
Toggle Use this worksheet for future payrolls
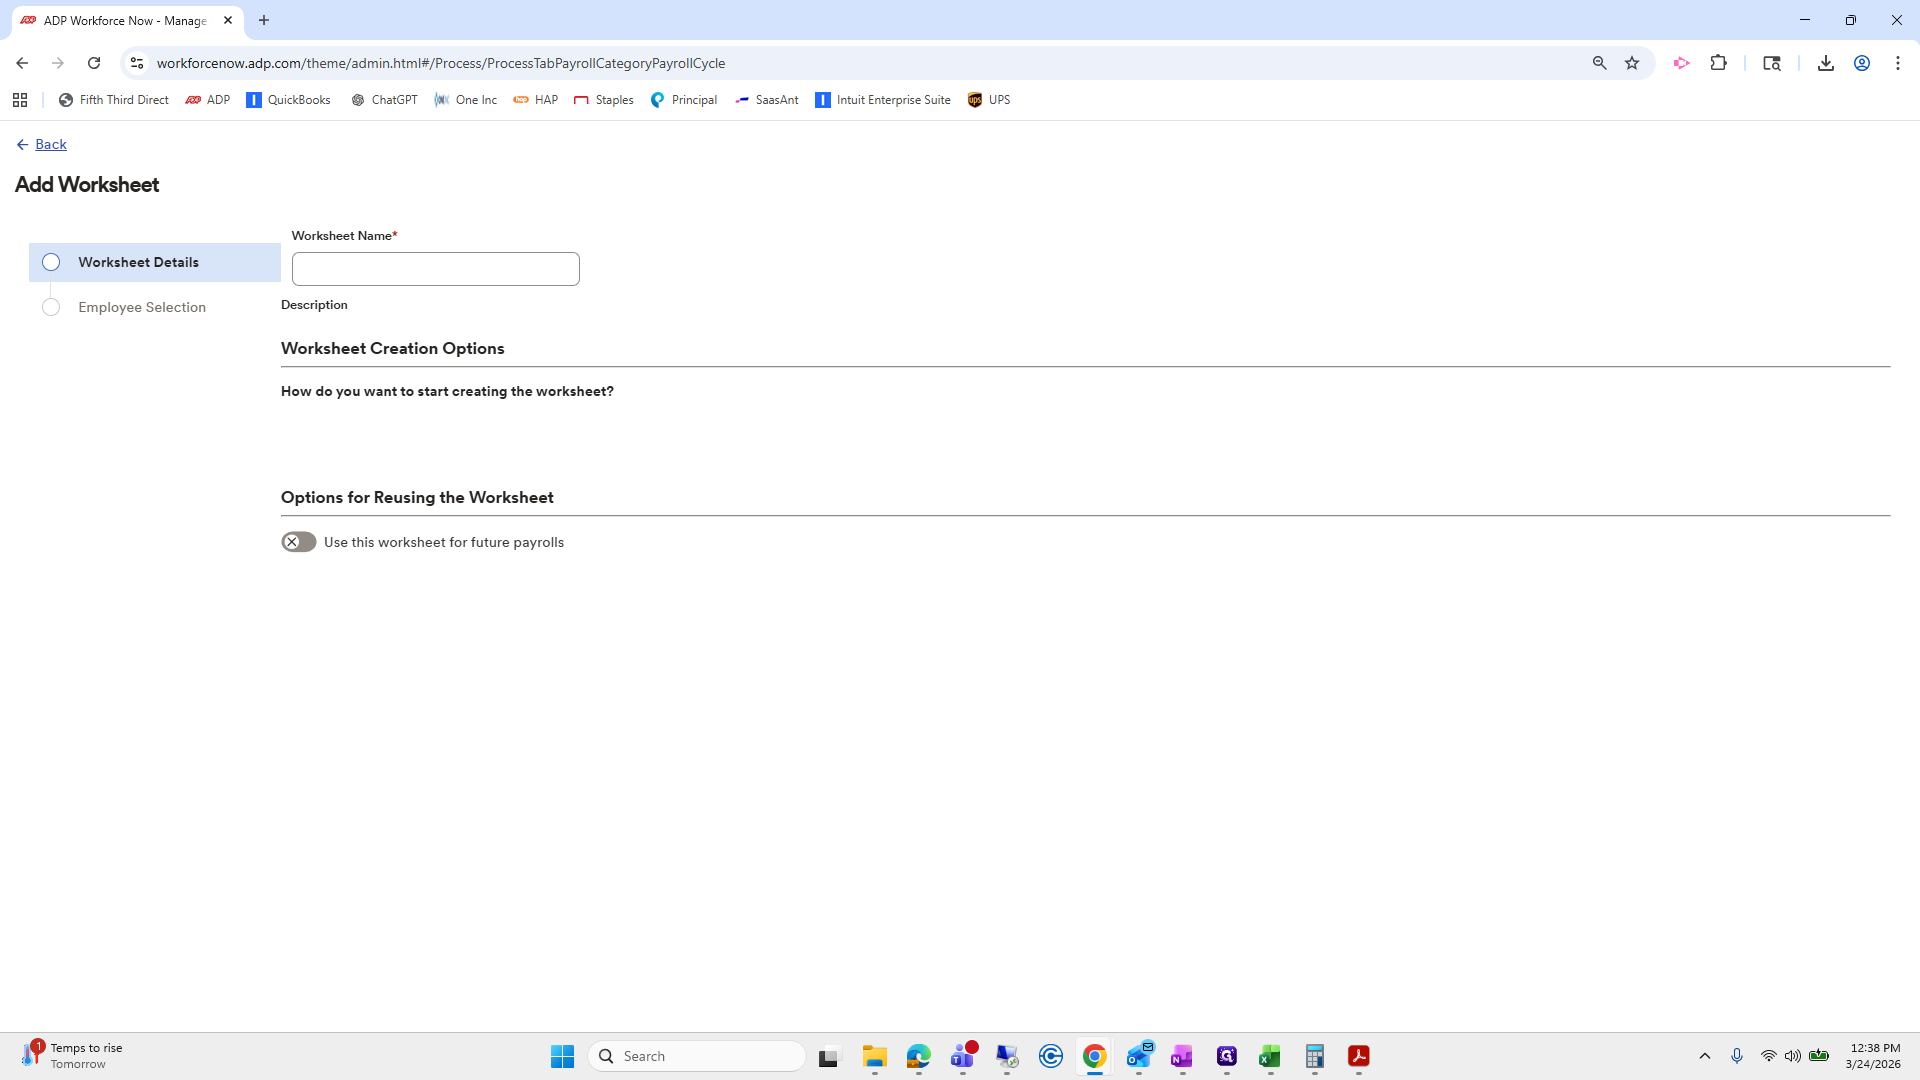pos(298,542)
